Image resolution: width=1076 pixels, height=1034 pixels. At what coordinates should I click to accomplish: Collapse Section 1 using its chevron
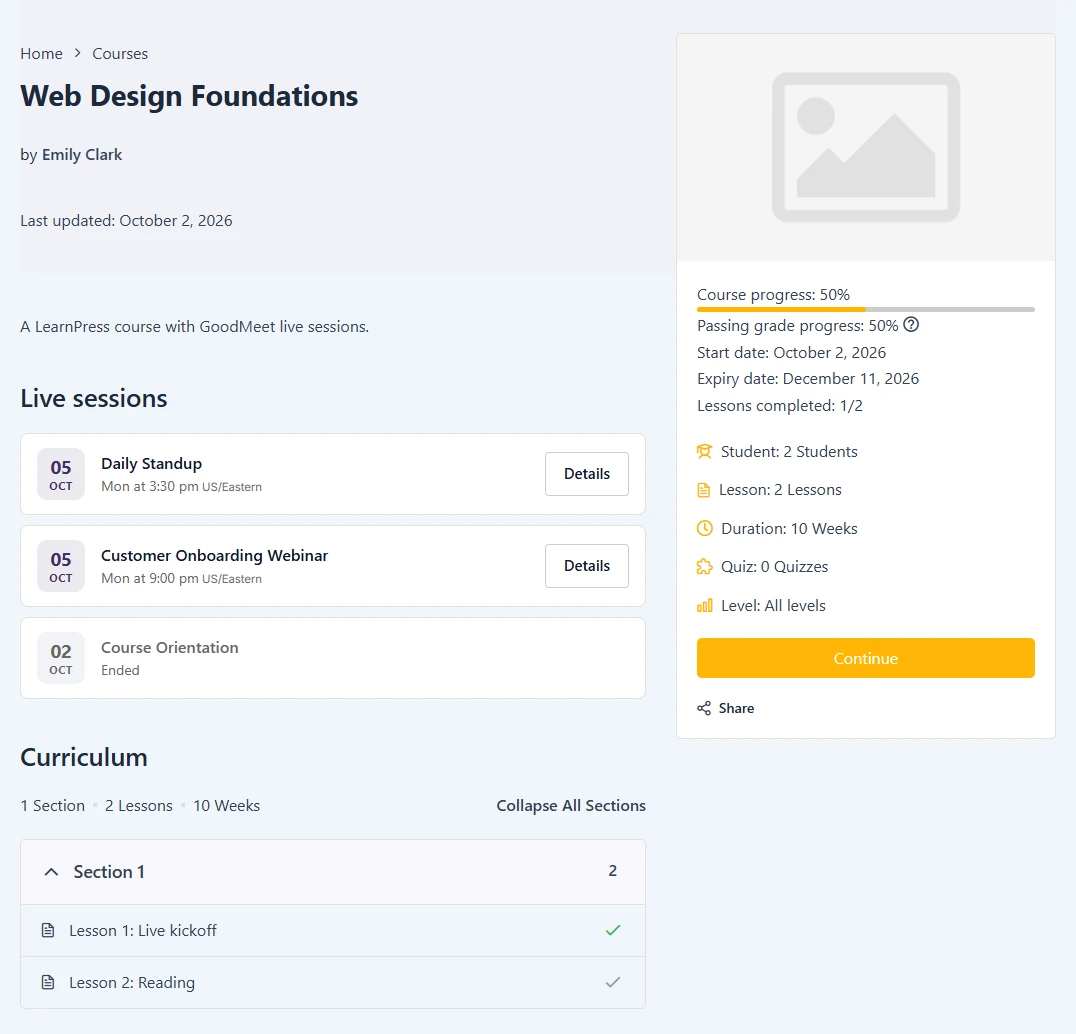51,871
